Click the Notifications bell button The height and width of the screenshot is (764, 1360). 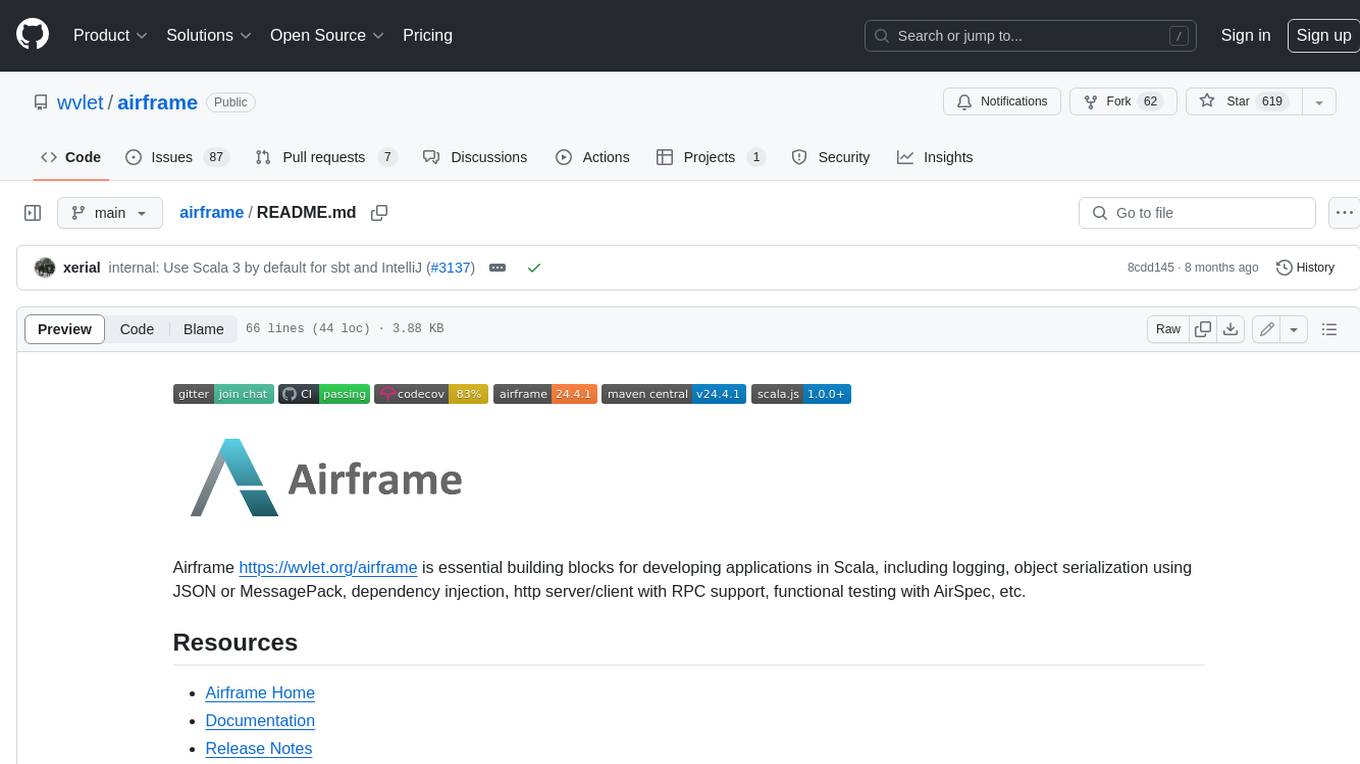click(x=1002, y=101)
